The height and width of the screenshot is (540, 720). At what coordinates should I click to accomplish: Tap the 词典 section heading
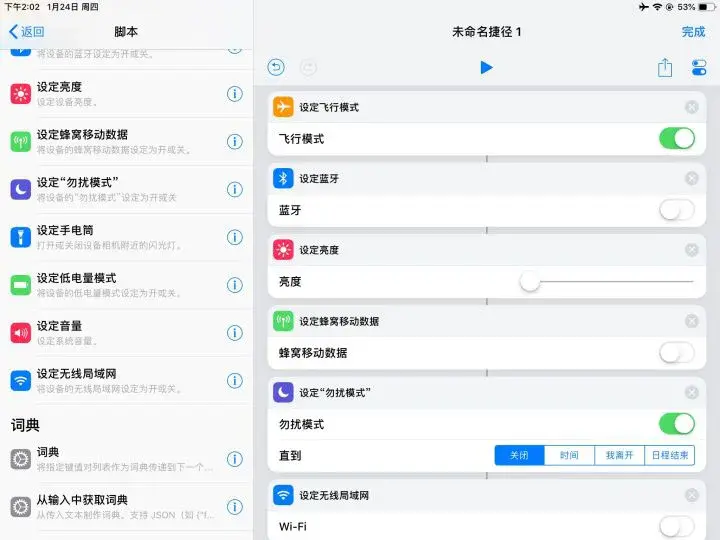pyautogui.click(x=25, y=425)
